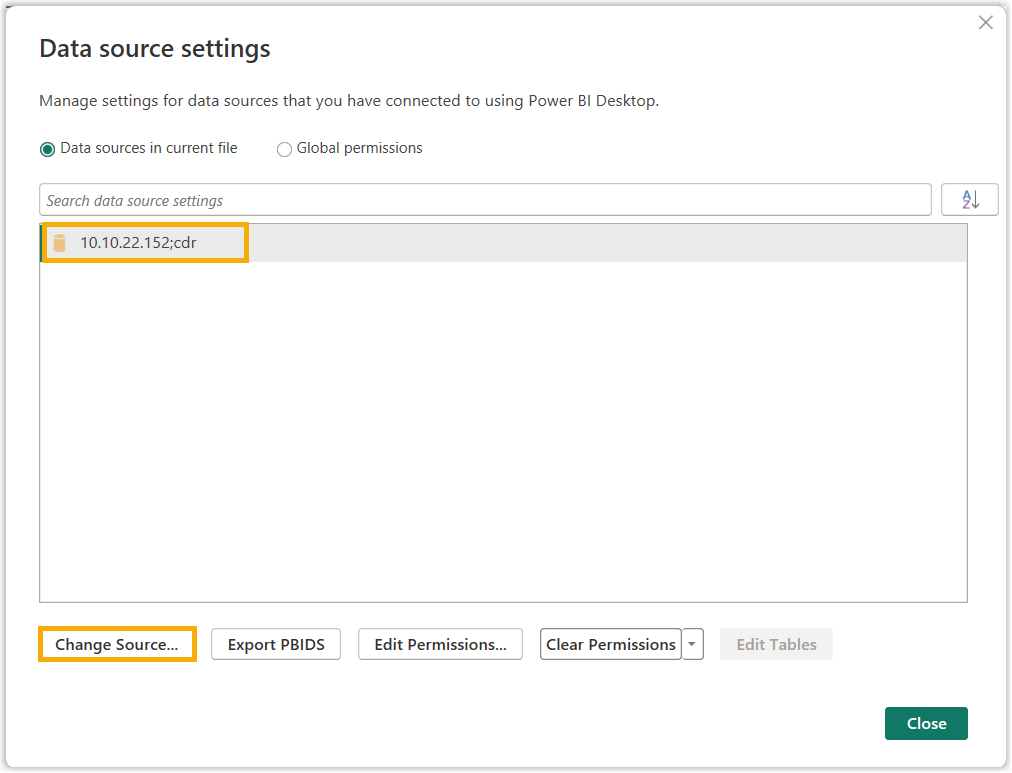1012x773 pixels.
Task: Select the 10.10.22.152;cdr data source entry
Action: pyautogui.click(x=503, y=243)
